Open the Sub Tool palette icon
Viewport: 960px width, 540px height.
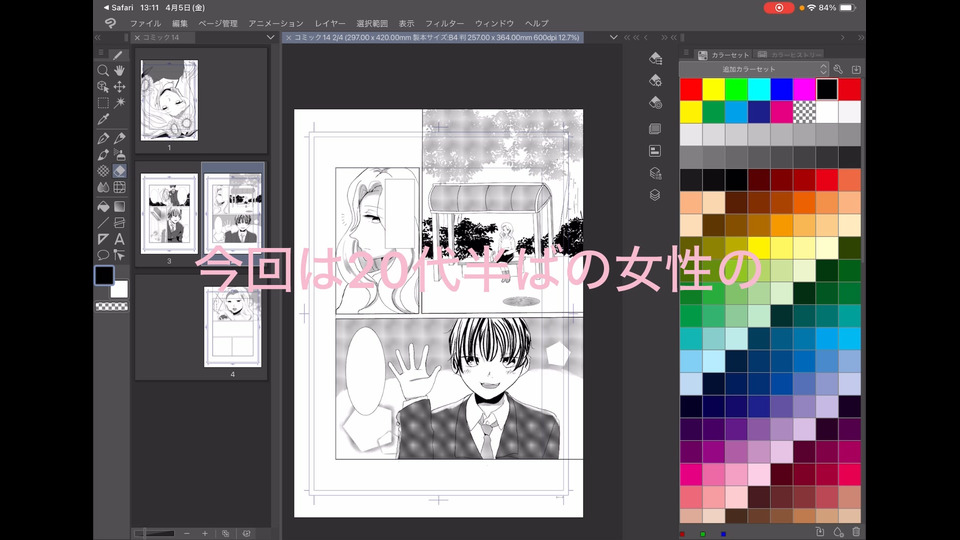655,58
